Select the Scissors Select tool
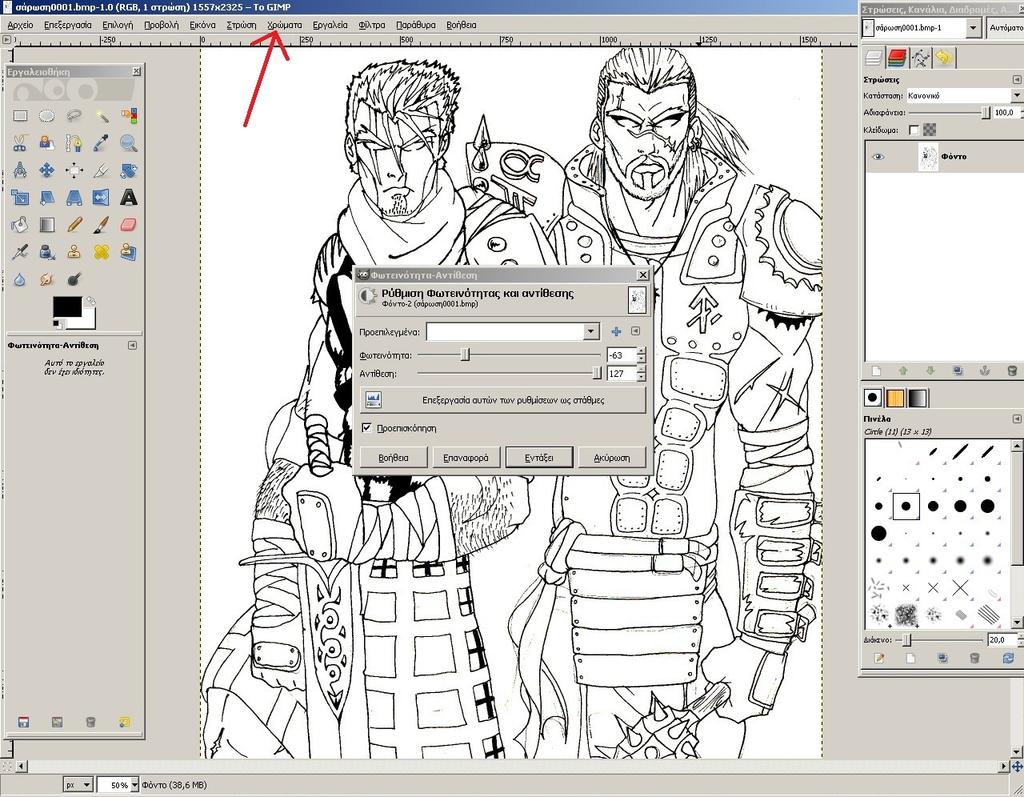The height and width of the screenshot is (797, 1024). pyautogui.click(x=20, y=143)
